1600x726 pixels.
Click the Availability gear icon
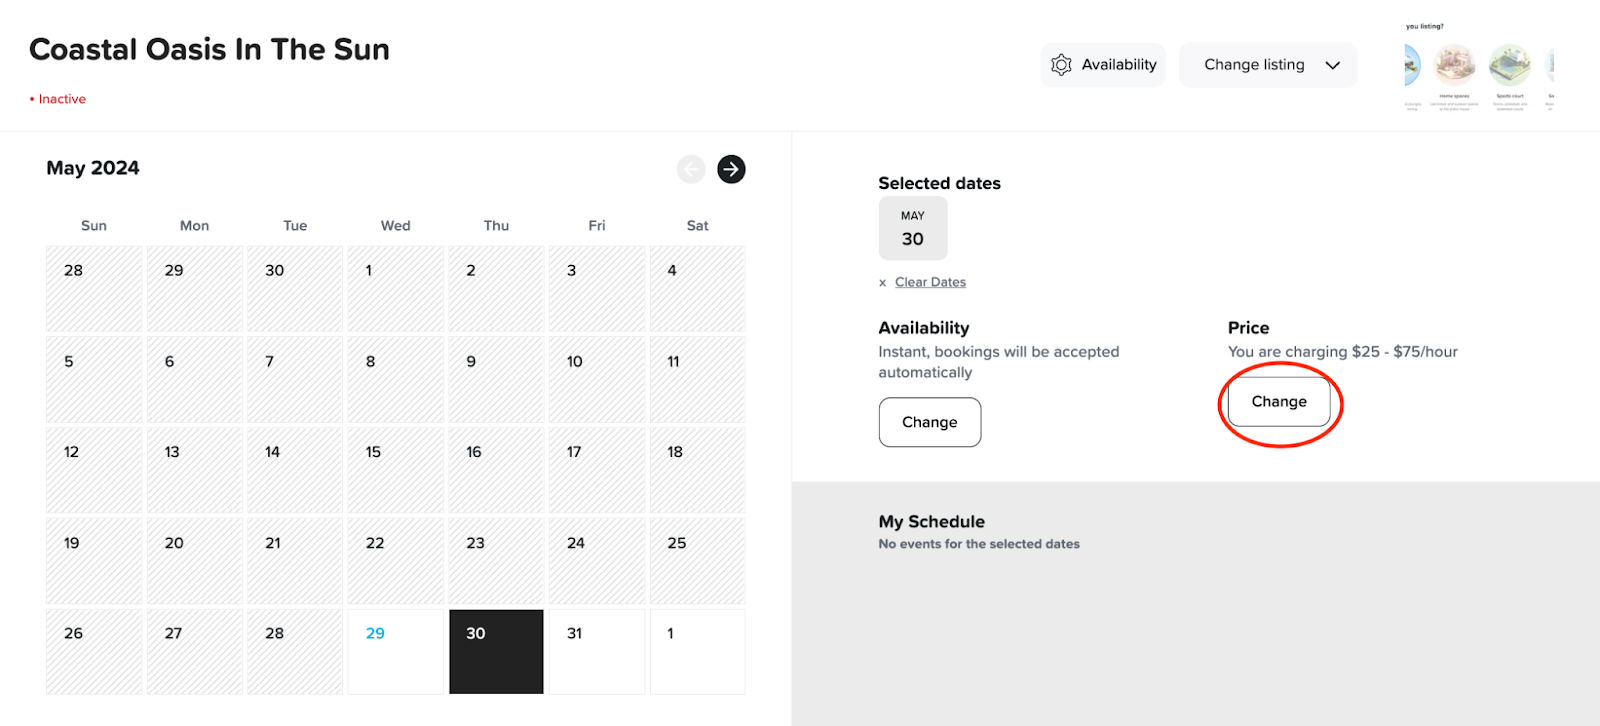click(1061, 65)
